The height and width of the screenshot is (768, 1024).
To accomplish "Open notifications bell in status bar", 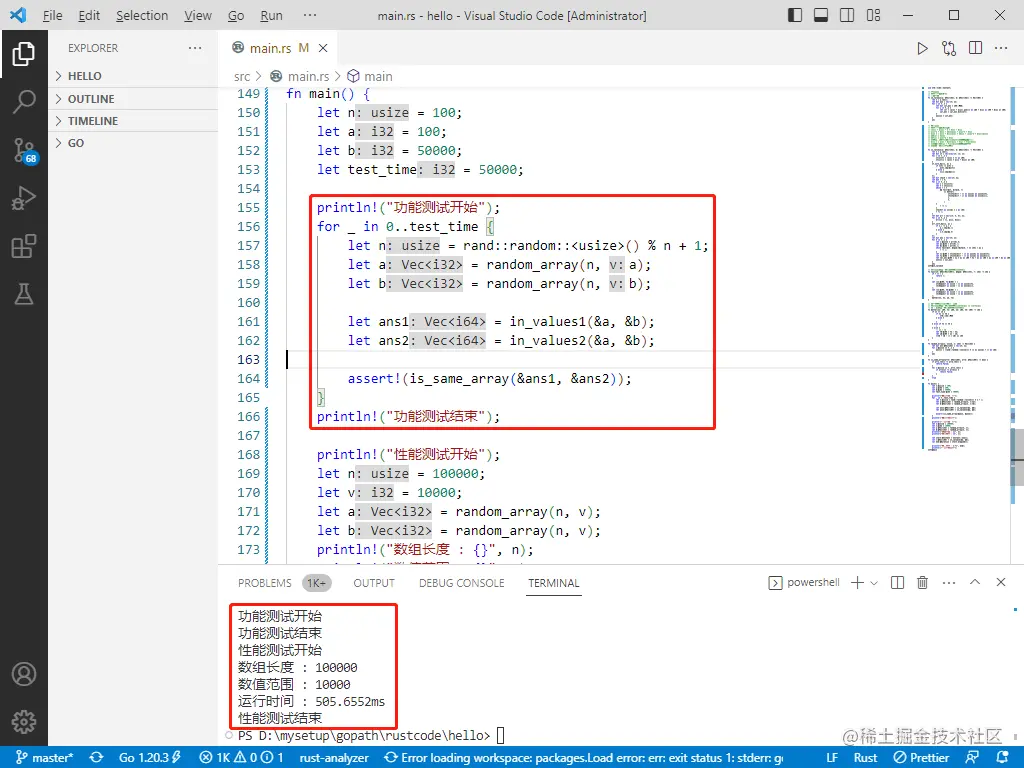I will pyautogui.click(x=1002, y=758).
